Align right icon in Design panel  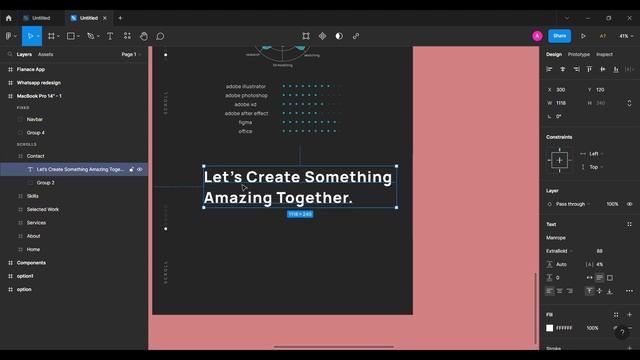(x=576, y=69)
